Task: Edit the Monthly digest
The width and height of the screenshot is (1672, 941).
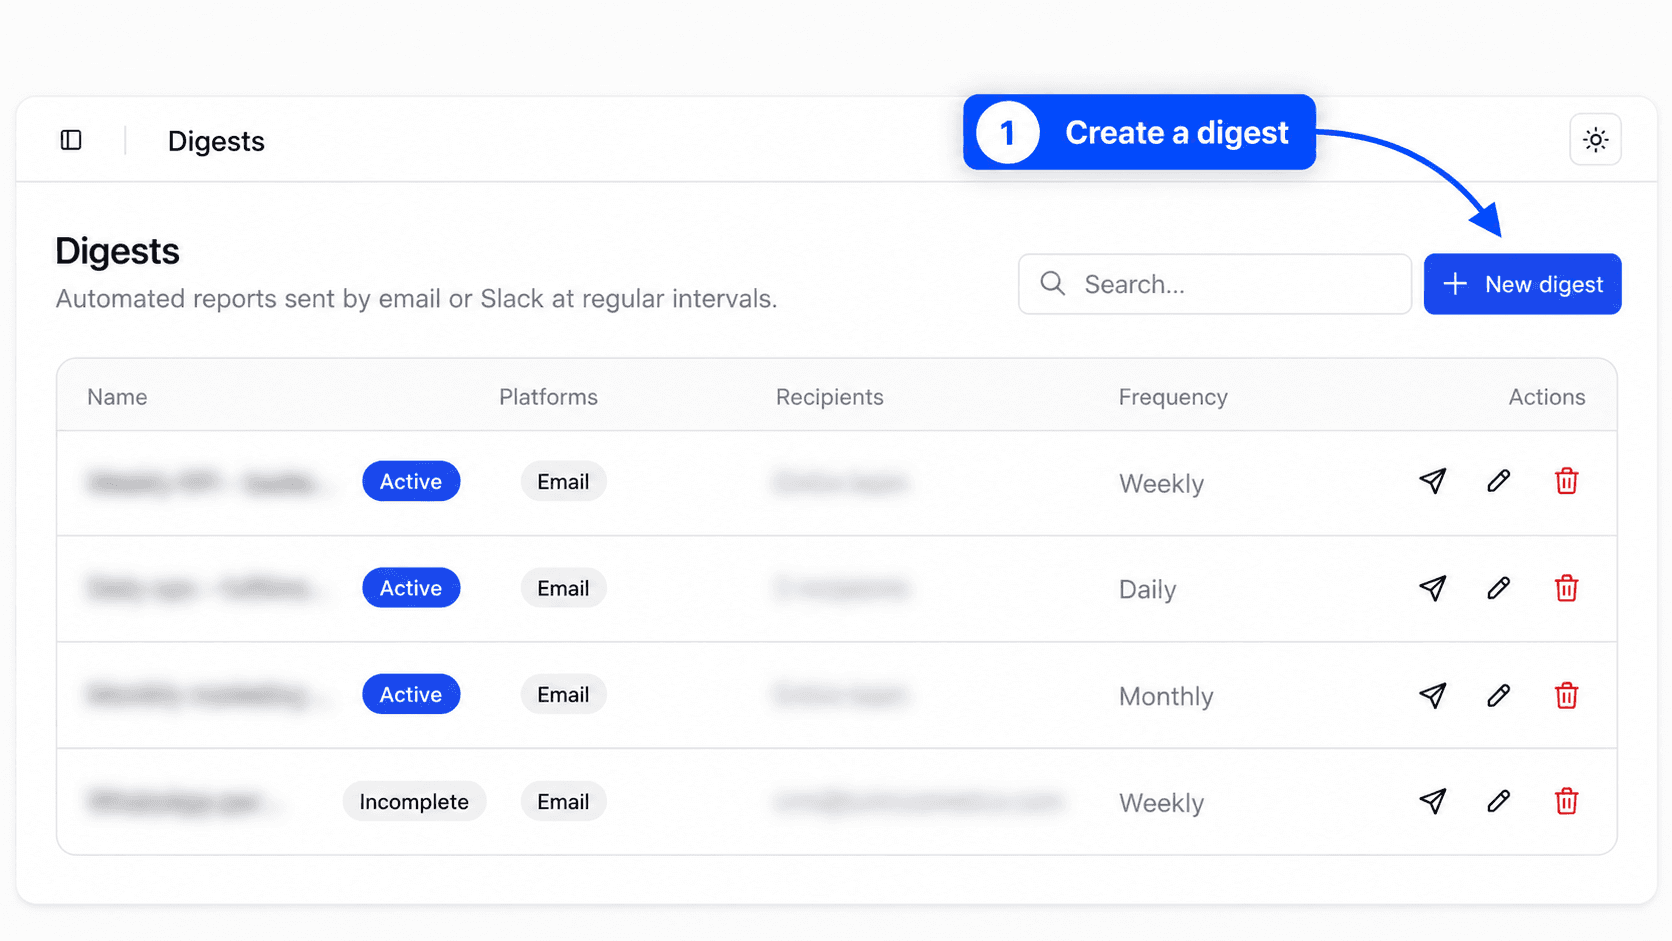Action: (1498, 695)
